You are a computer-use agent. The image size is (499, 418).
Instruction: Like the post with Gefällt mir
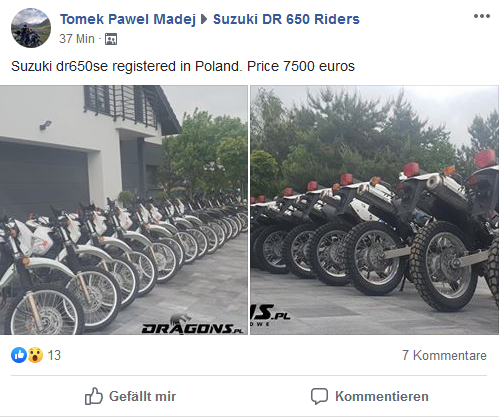click(130, 396)
